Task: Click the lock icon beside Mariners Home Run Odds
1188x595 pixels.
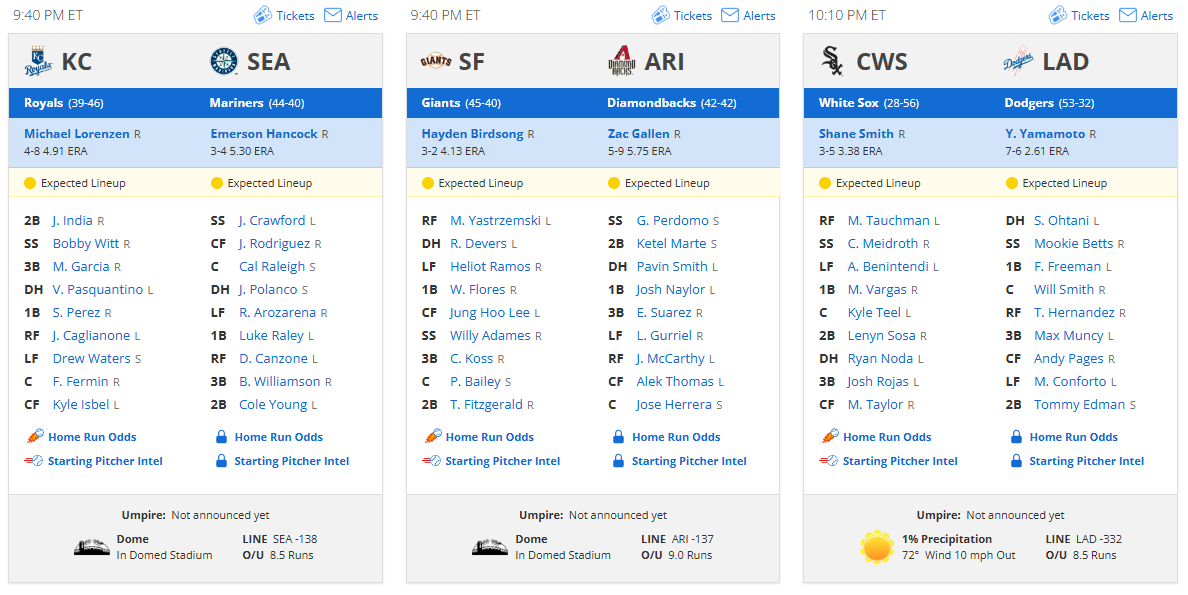Action: click(x=221, y=437)
